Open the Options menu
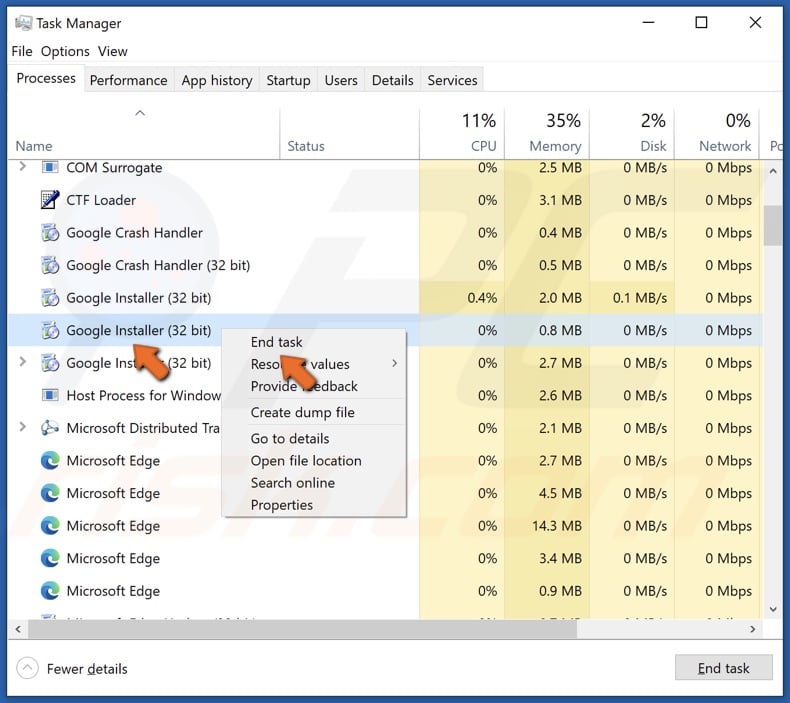The height and width of the screenshot is (703, 790). coord(65,51)
